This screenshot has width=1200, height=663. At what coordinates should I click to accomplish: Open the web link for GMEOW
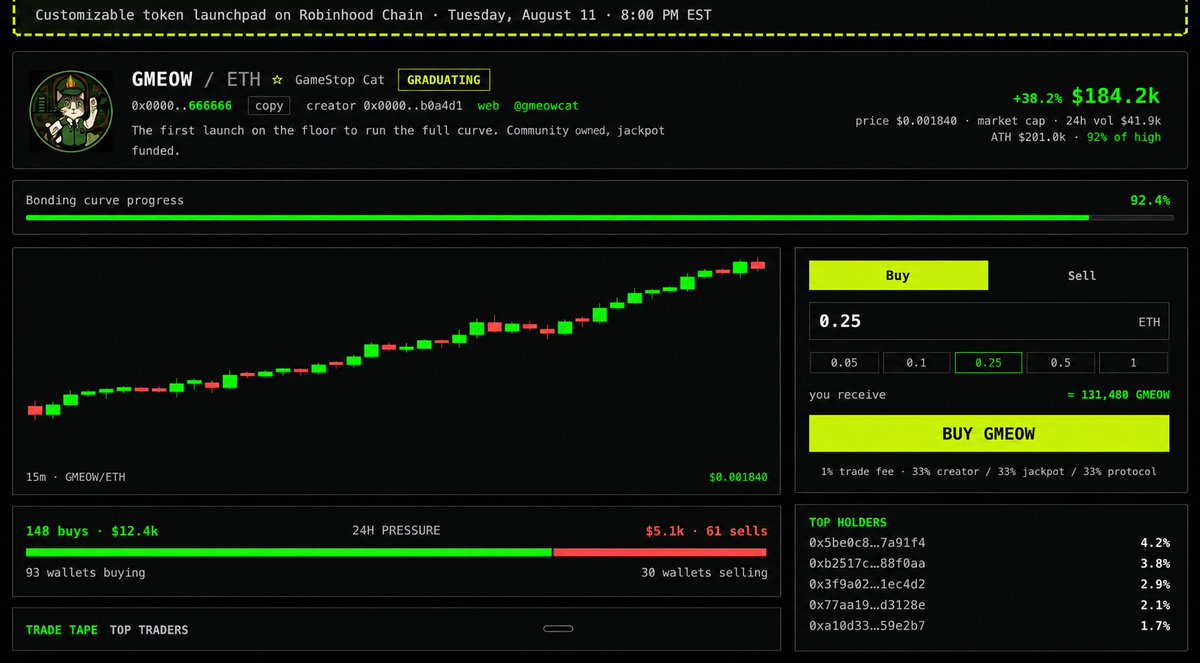[488, 106]
